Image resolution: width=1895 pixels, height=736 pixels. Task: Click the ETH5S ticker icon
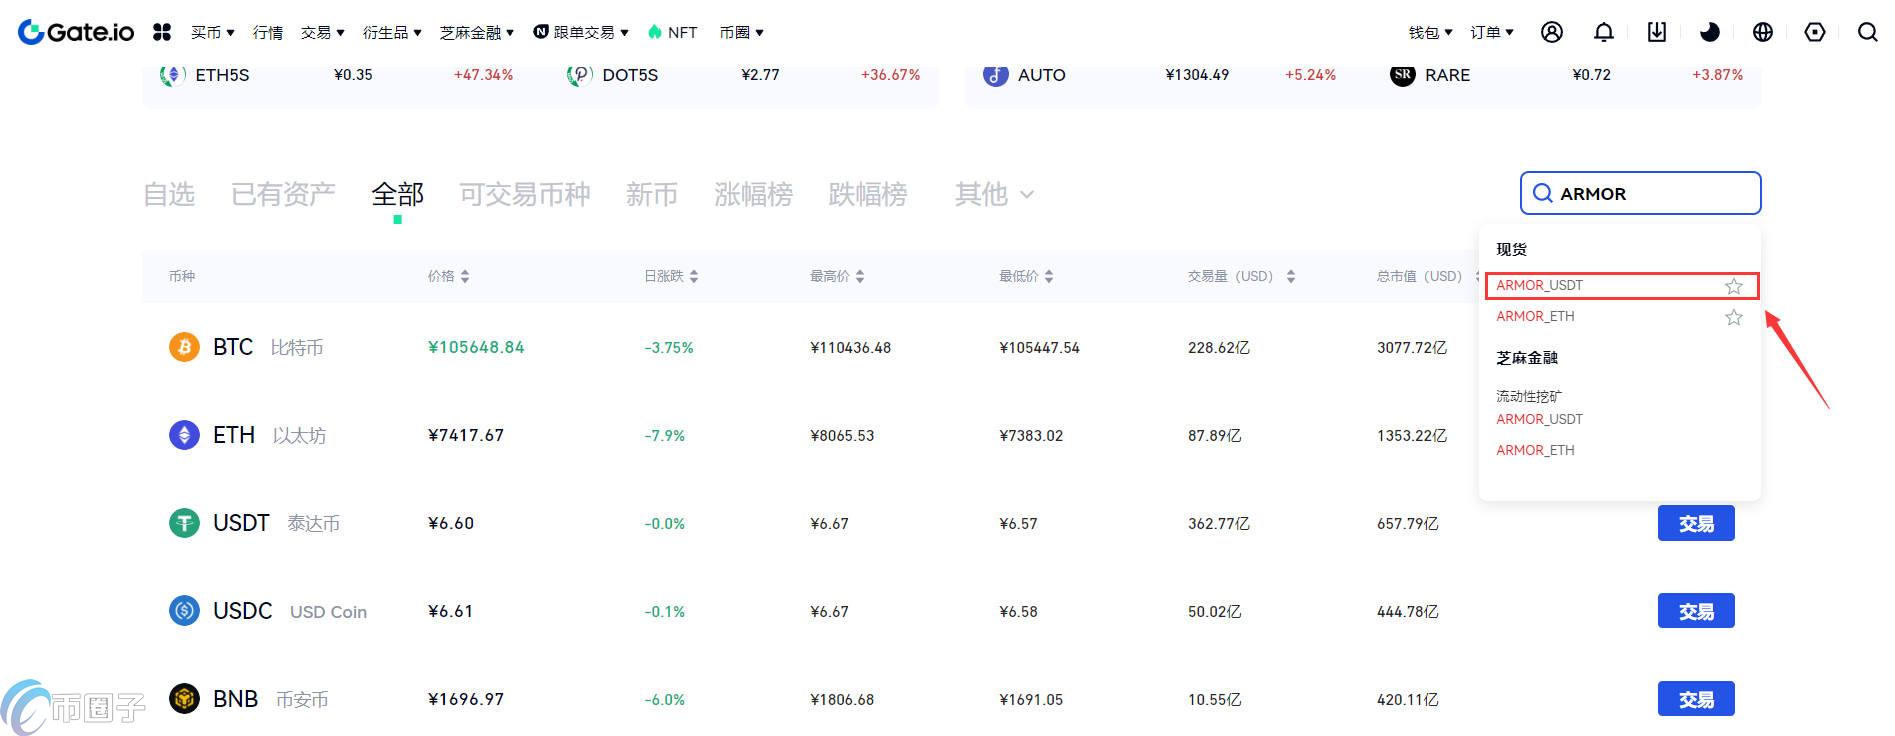[173, 74]
